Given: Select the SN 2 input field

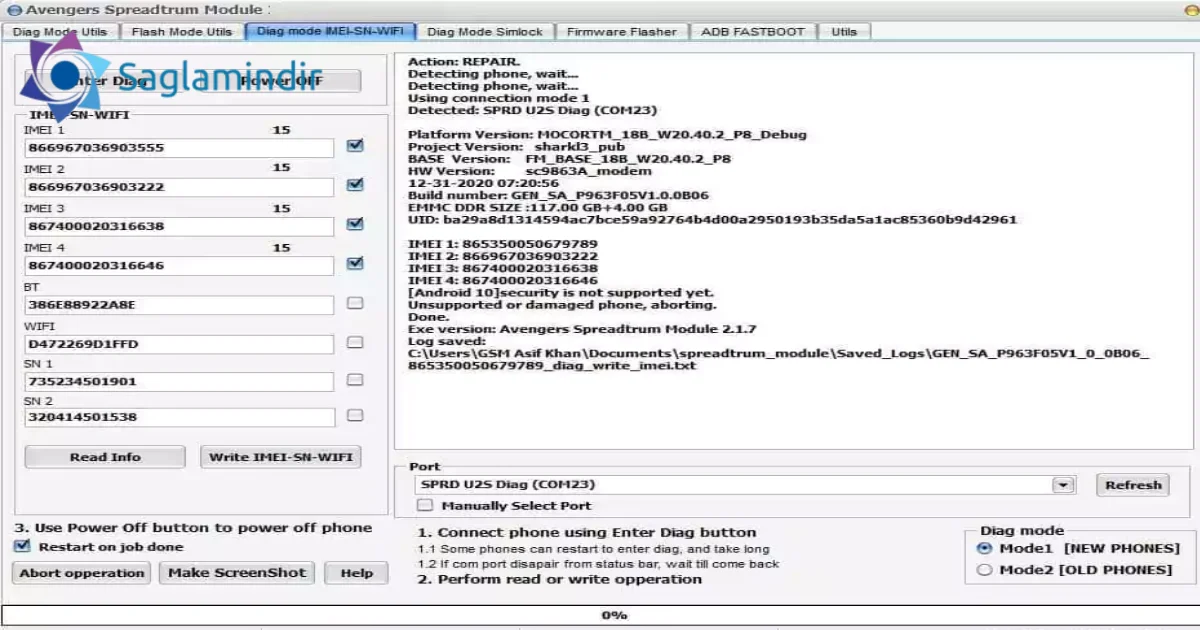Looking at the screenshot, I should (179, 417).
